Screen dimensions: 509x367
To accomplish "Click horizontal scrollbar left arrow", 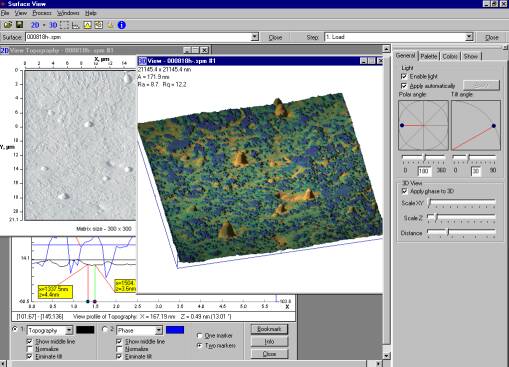I will (x=4, y=364).
